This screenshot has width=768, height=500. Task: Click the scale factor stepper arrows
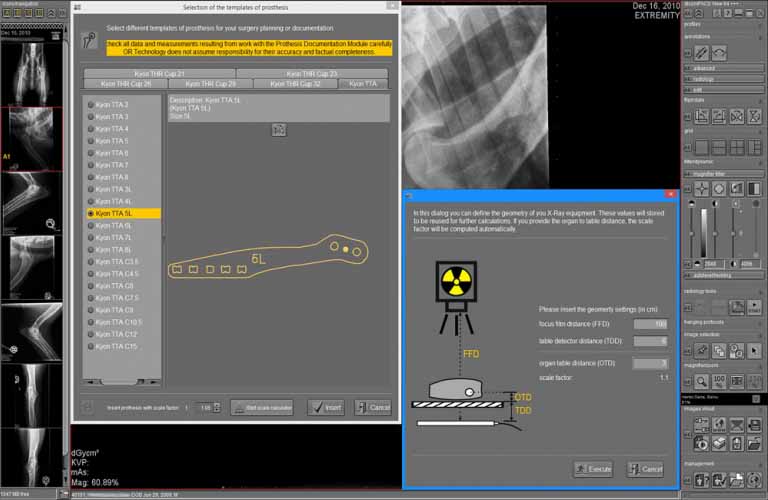217,407
